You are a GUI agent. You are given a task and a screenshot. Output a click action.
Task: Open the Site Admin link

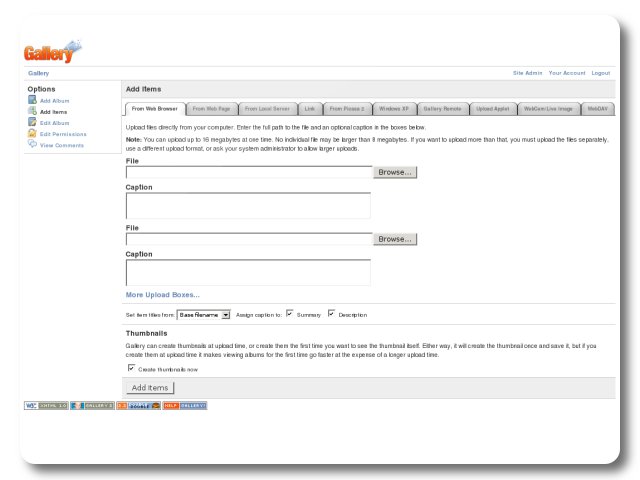pos(527,73)
